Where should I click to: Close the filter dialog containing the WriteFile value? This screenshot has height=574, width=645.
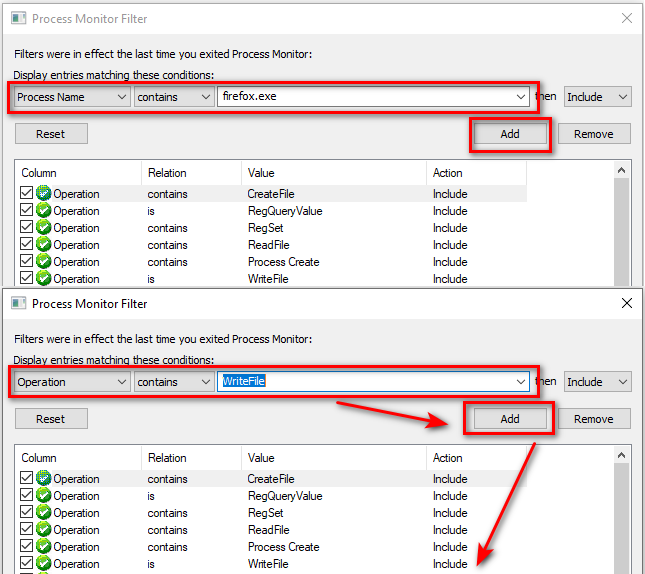pyautogui.click(x=626, y=303)
